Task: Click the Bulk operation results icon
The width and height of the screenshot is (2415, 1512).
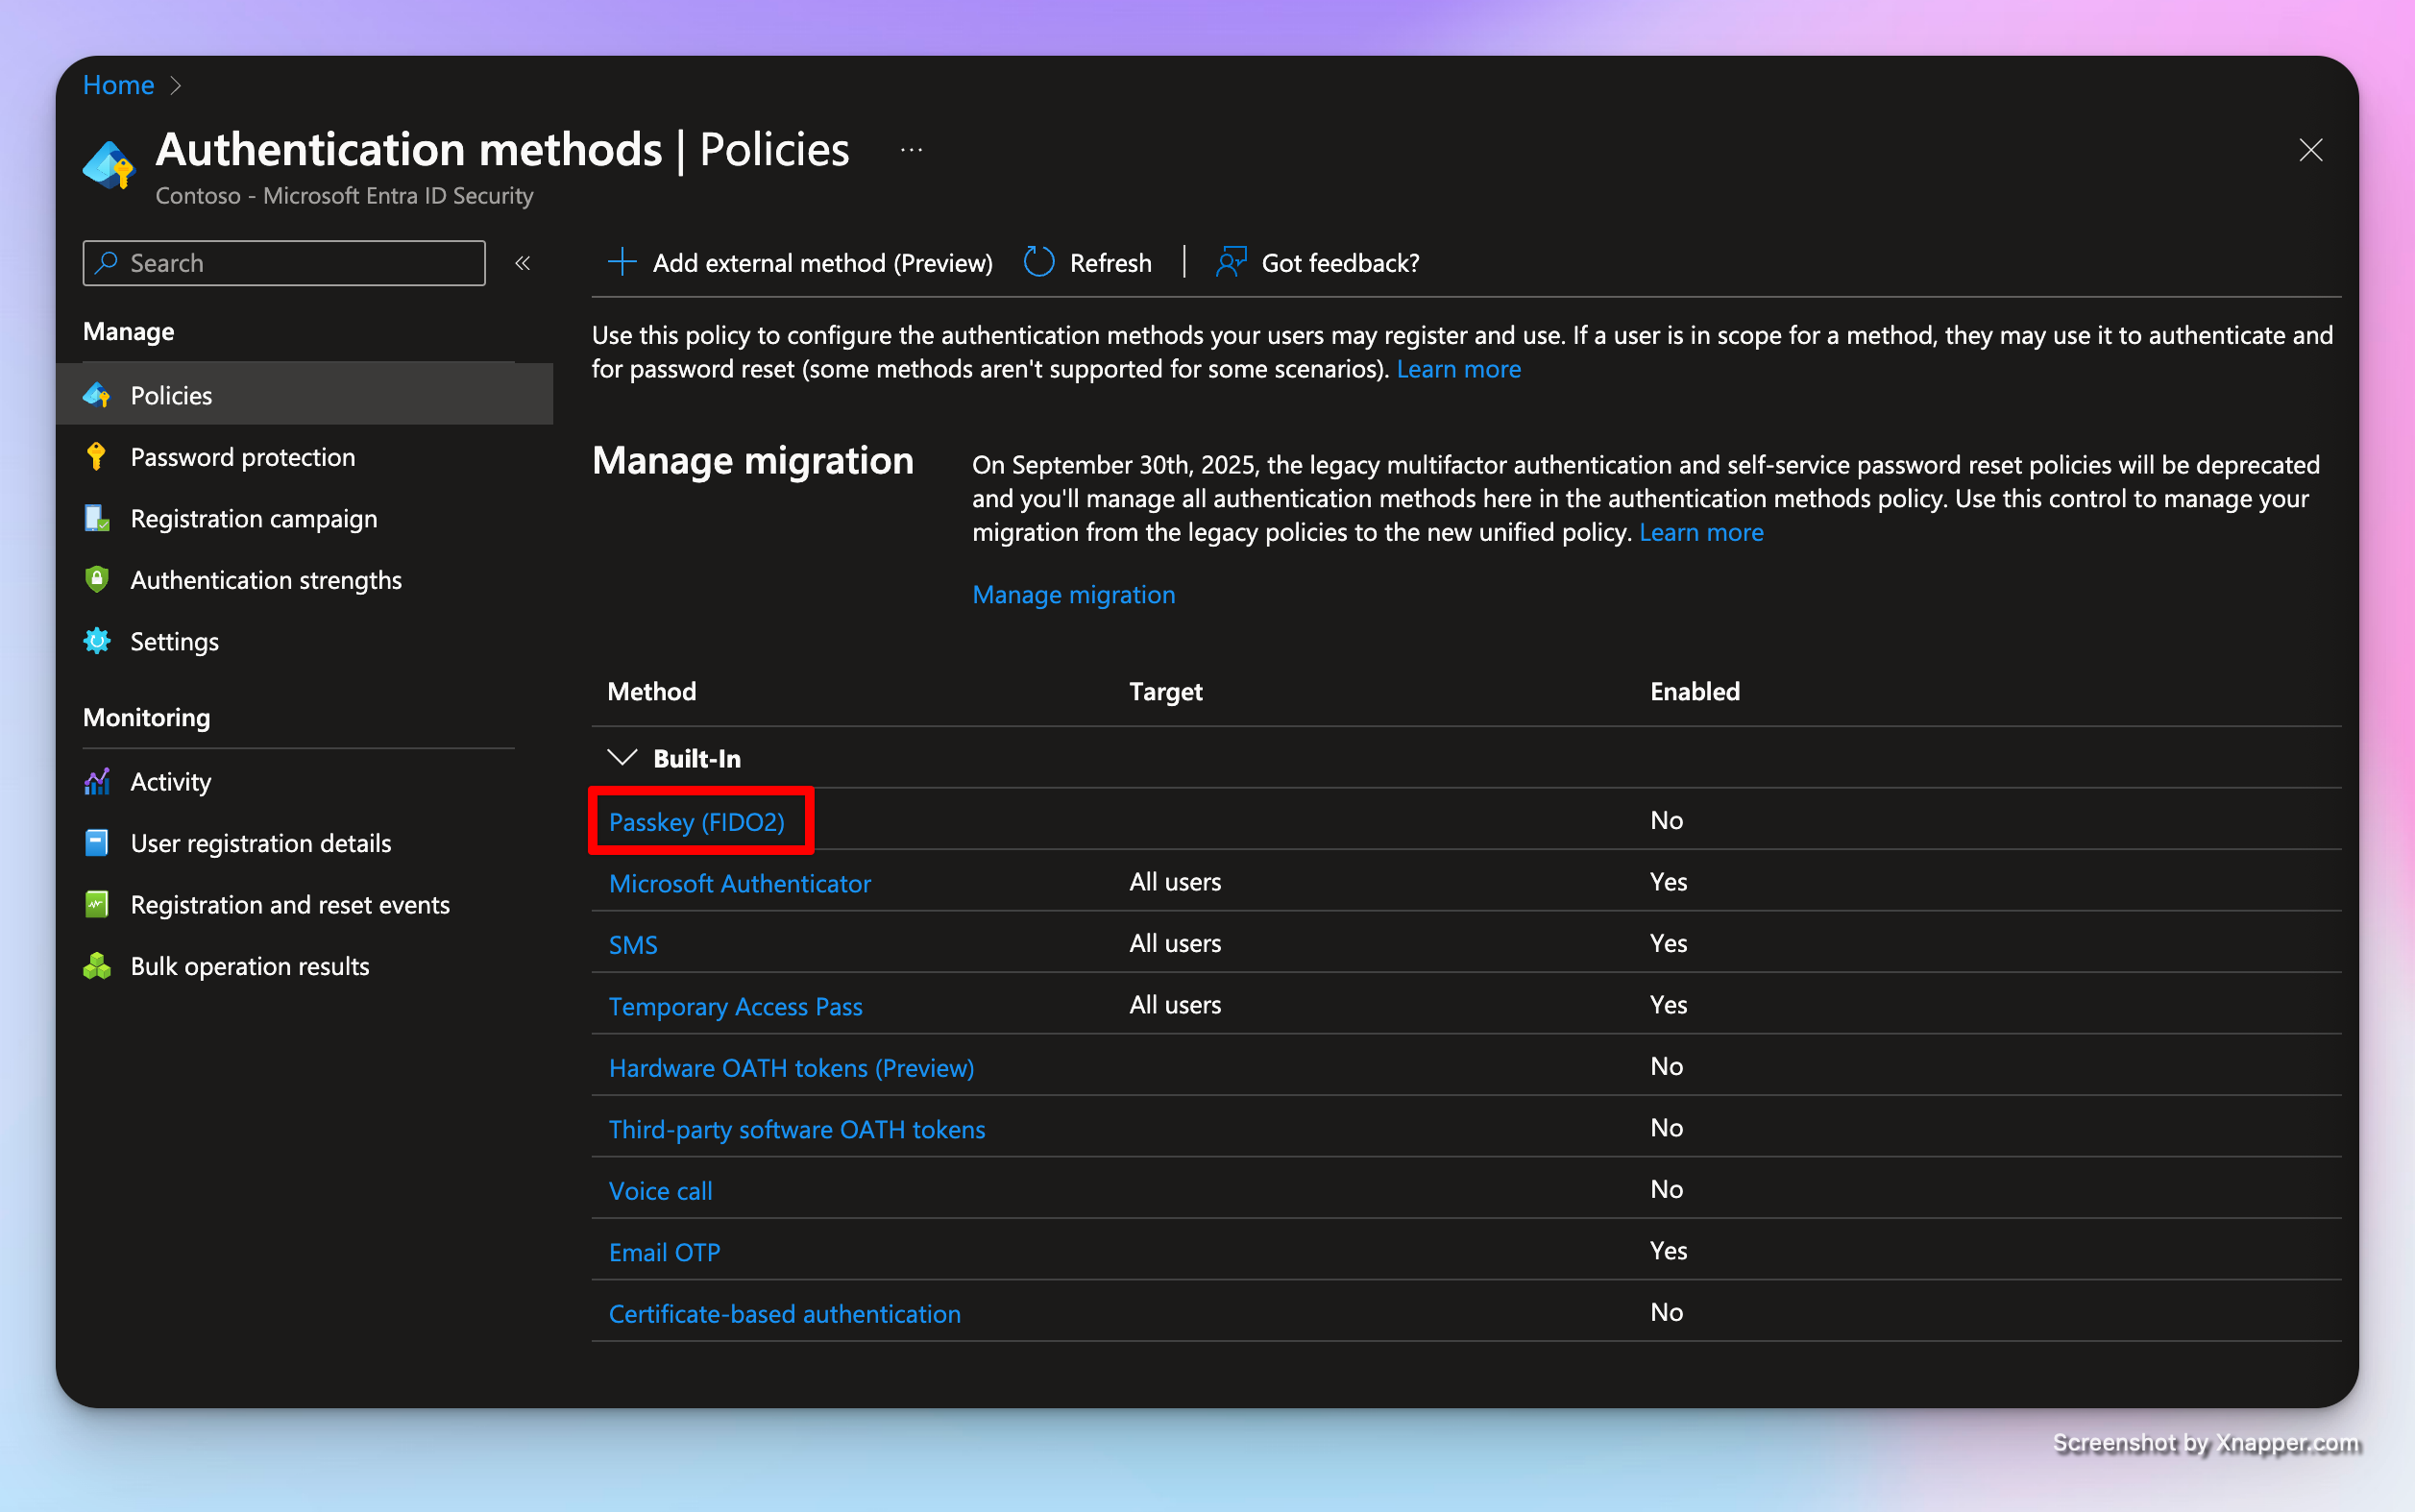Action: click(96, 966)
